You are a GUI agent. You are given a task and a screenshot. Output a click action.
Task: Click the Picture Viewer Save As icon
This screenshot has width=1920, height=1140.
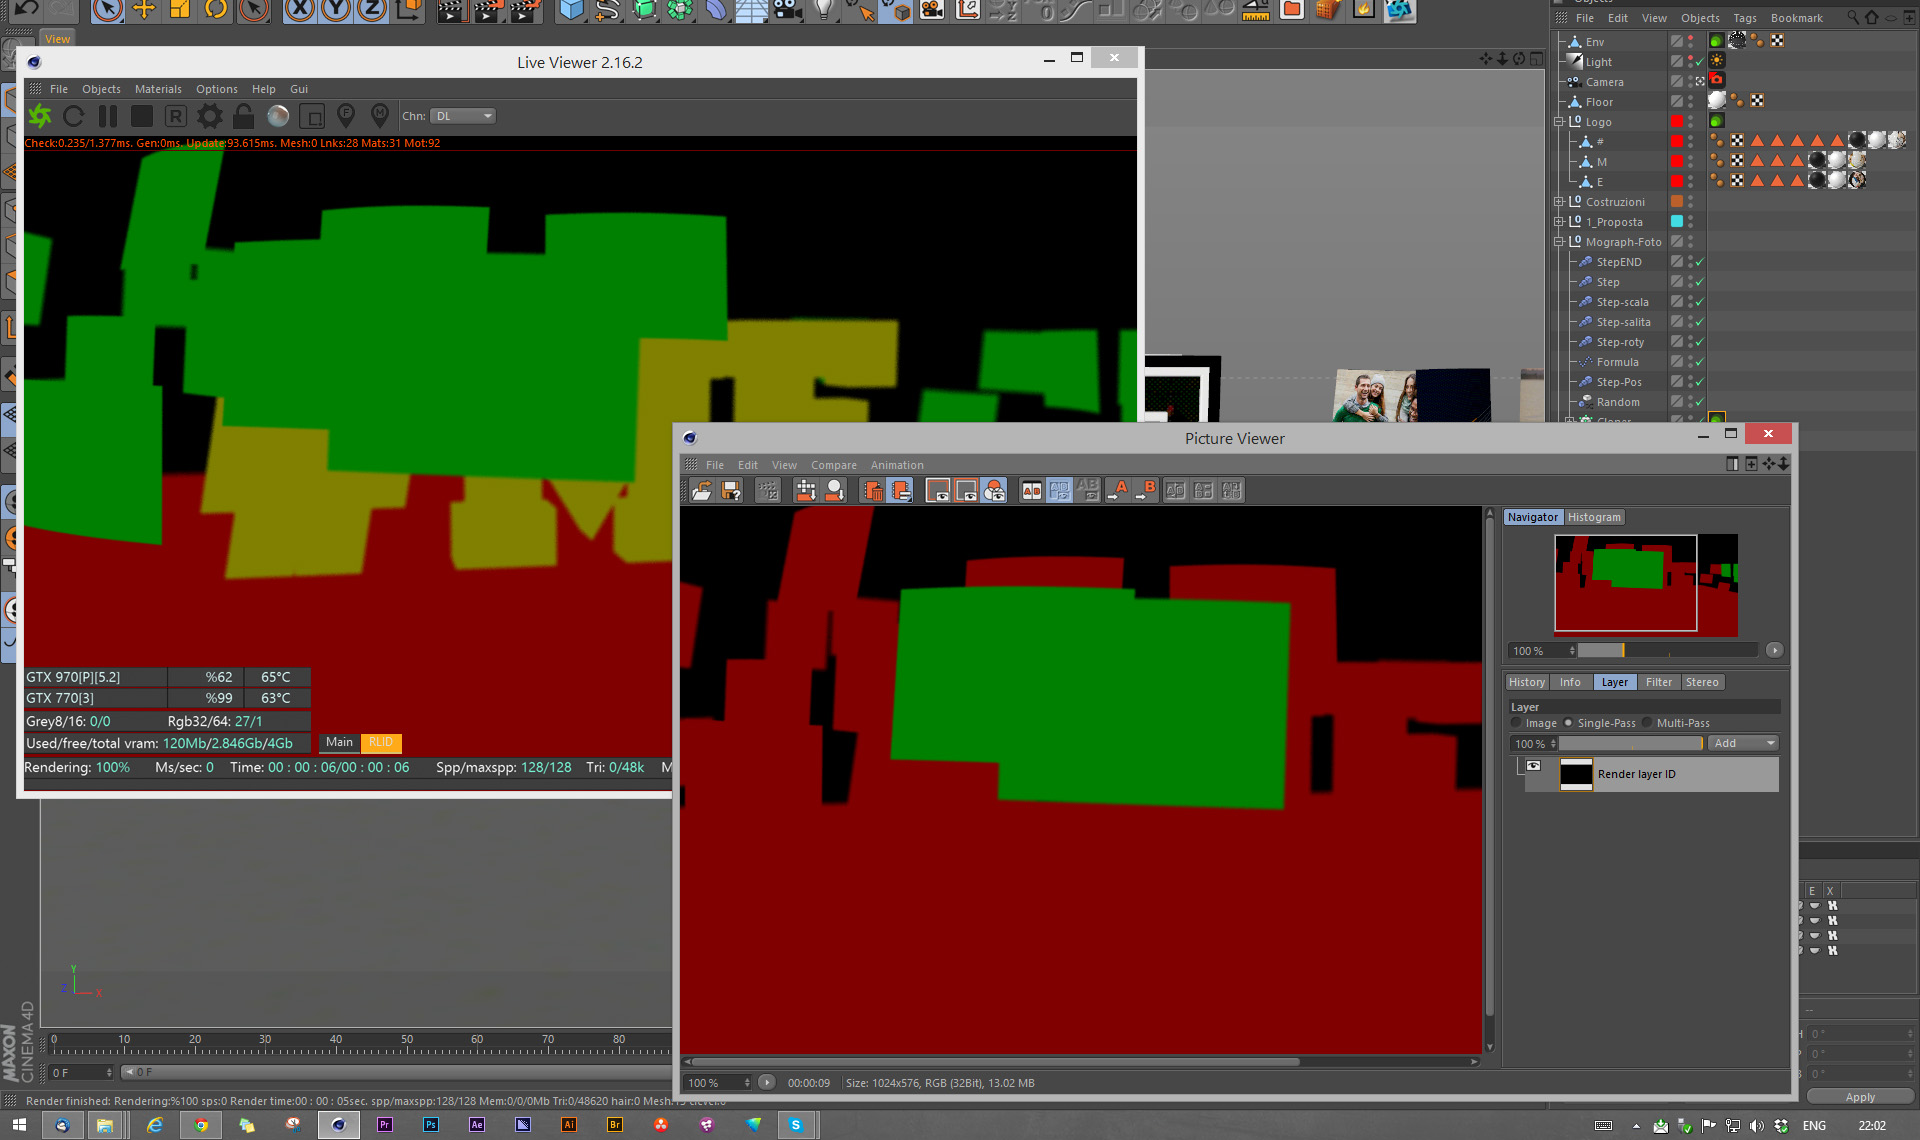point(731,490)
